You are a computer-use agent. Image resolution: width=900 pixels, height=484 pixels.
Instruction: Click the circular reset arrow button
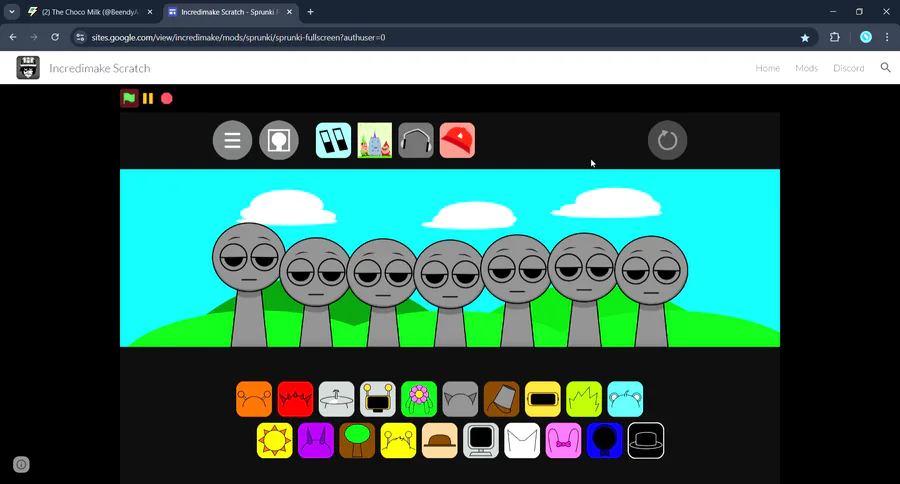pos(668,140)
